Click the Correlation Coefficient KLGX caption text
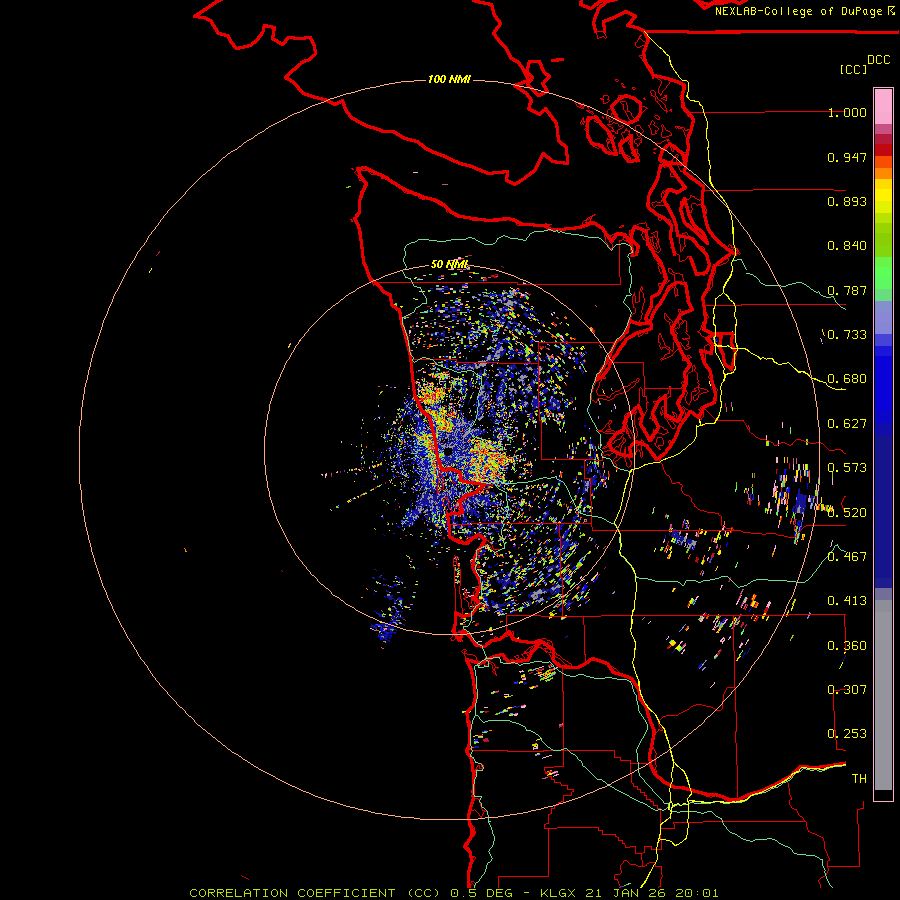Image resolution: width=900 pixels, height=900 pixels. coord(453,893)
